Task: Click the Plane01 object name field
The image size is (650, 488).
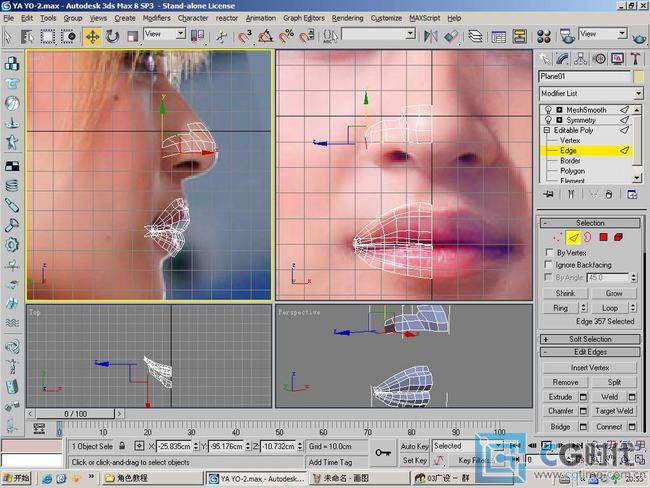Action: pyautogui.click(x=585, y=76)
